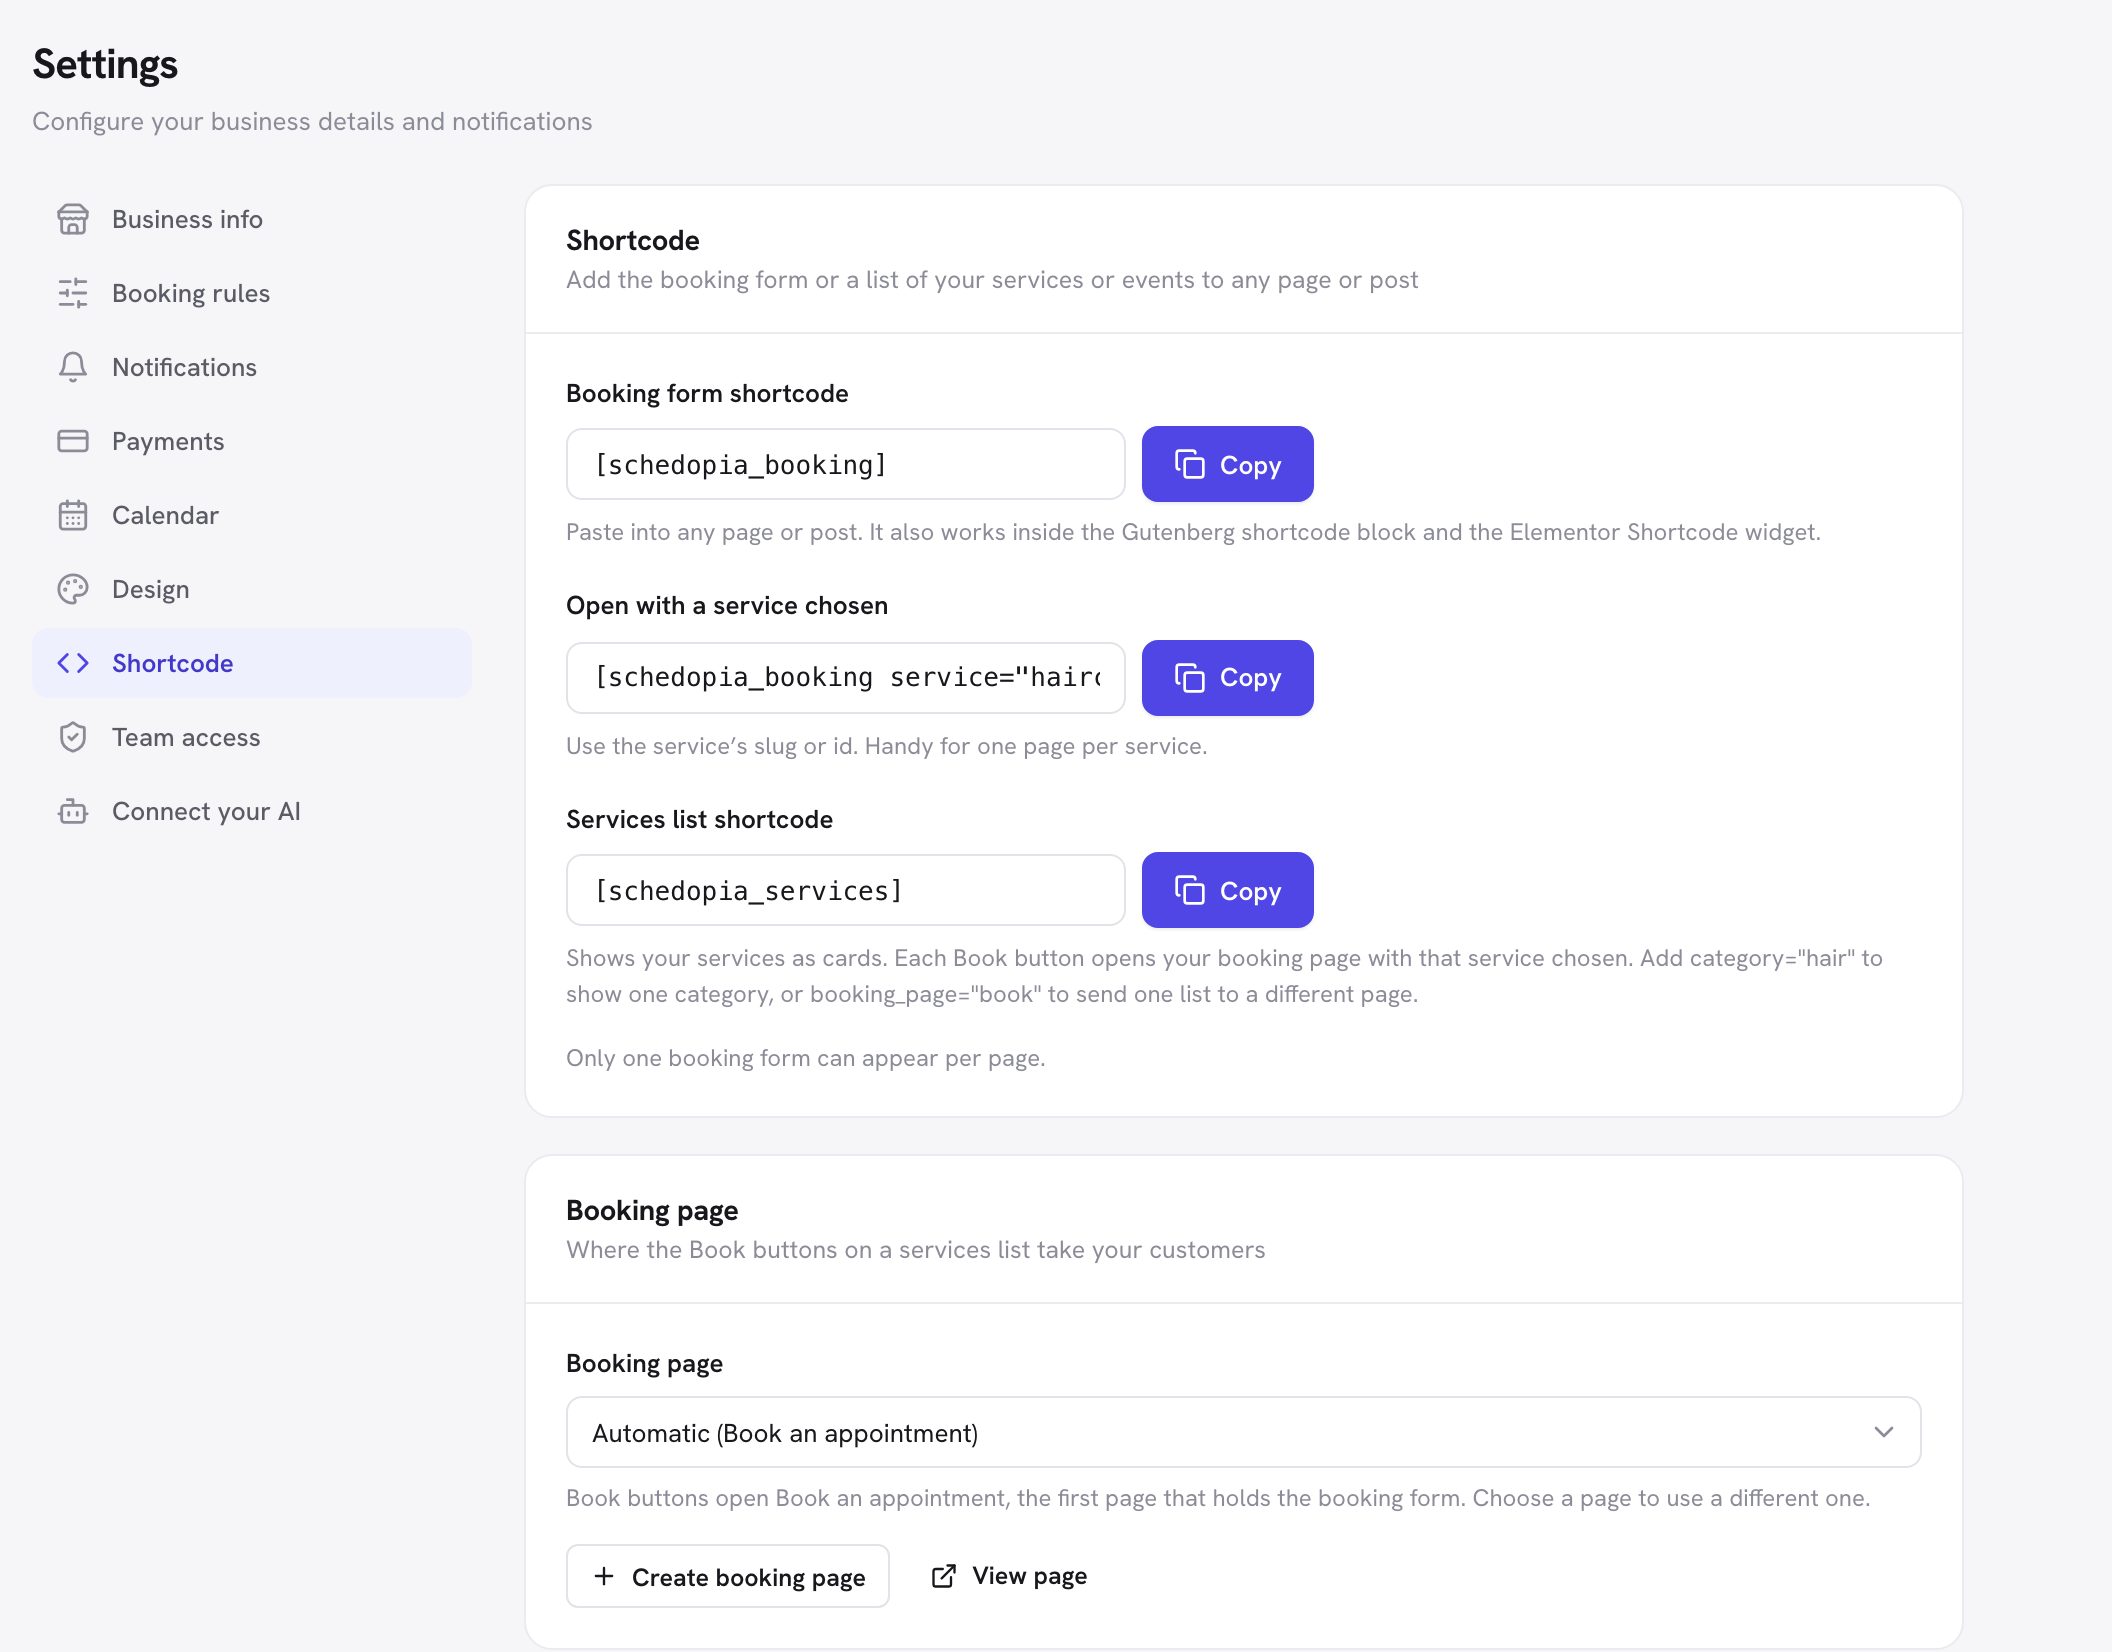Screen dimensions: 2112x1652
Task: Click the Business info storefront icon
Action: click(73, 219)
